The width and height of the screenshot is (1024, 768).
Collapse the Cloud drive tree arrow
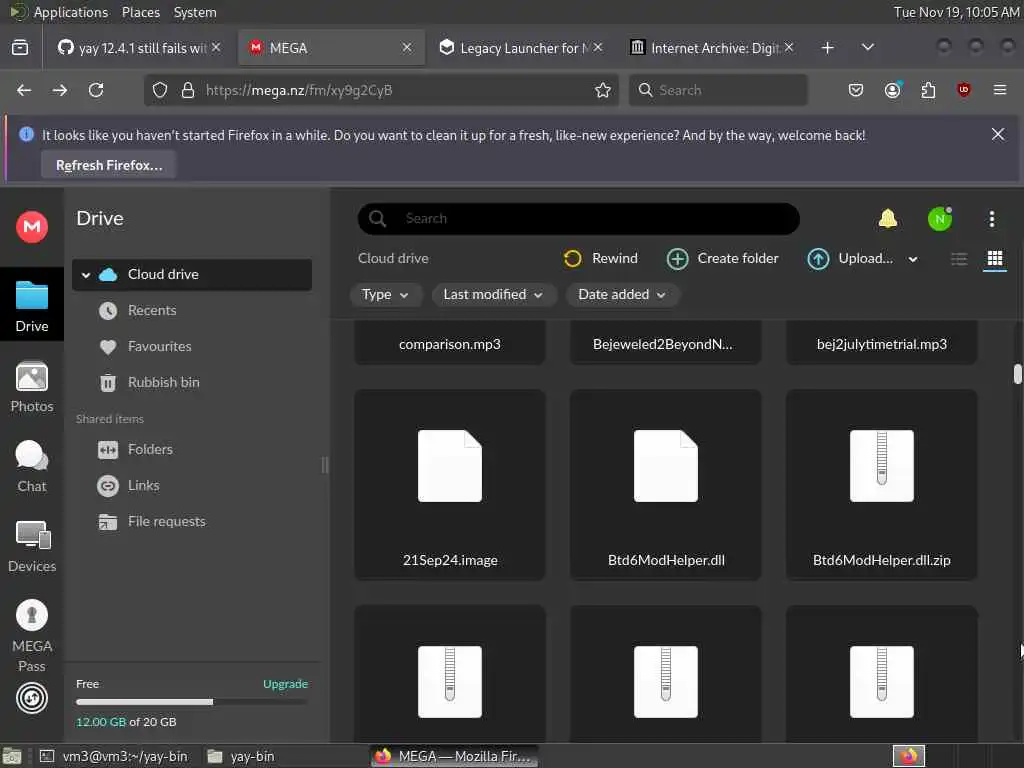point(86,275)
